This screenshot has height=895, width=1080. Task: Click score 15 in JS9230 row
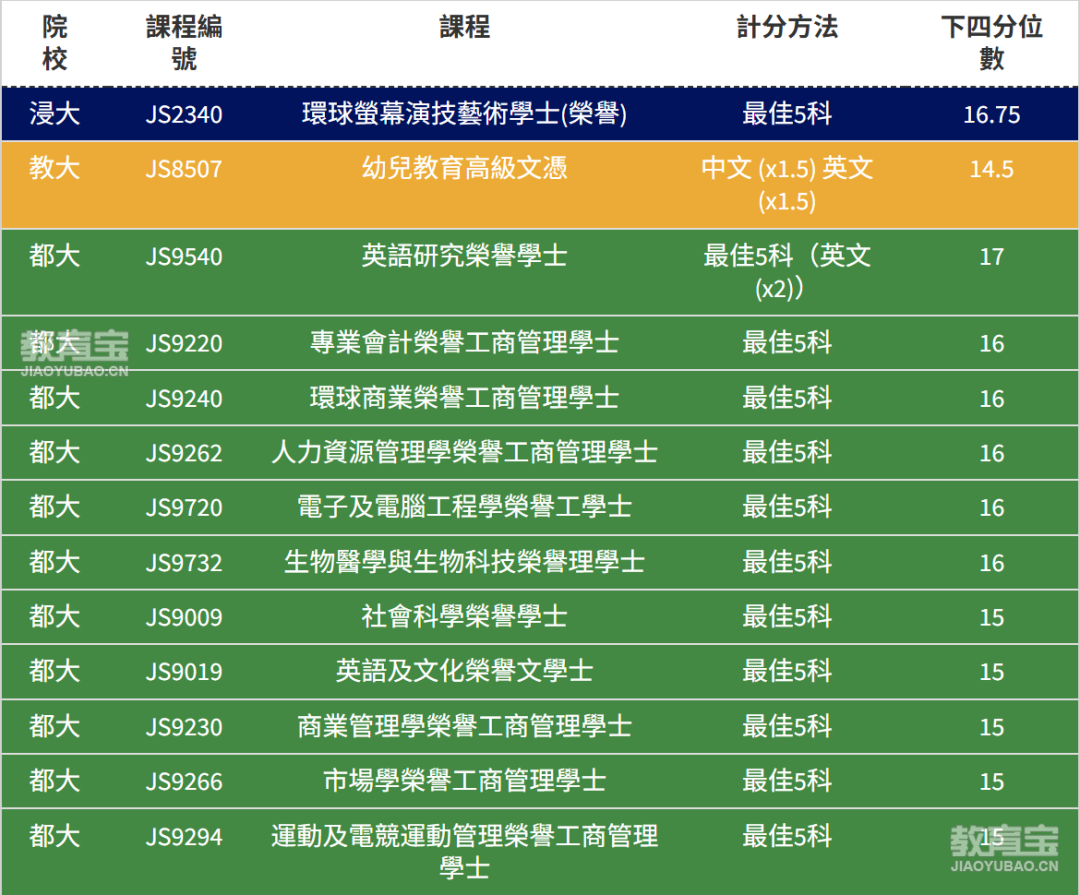(x=991, y=727)
